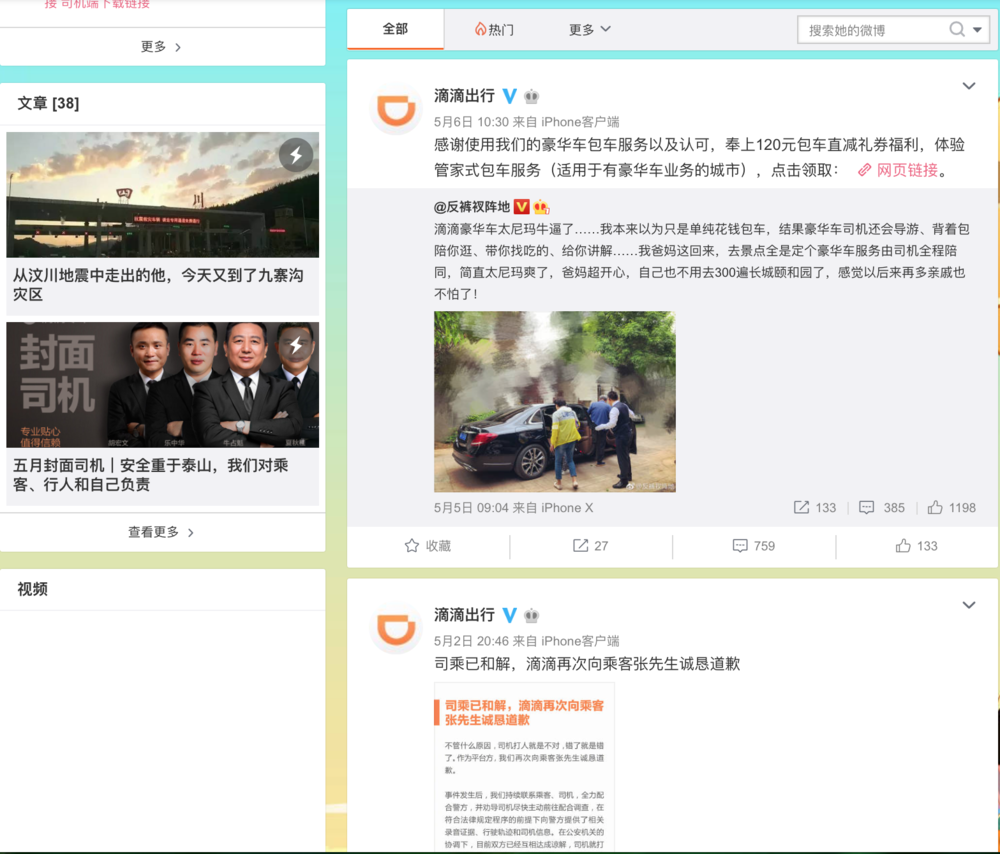The height and width of the screenshot is (854, 1000).
Task: Click the star icon beside 收藏
Action: pyautogui.click(x=412, y=546)
